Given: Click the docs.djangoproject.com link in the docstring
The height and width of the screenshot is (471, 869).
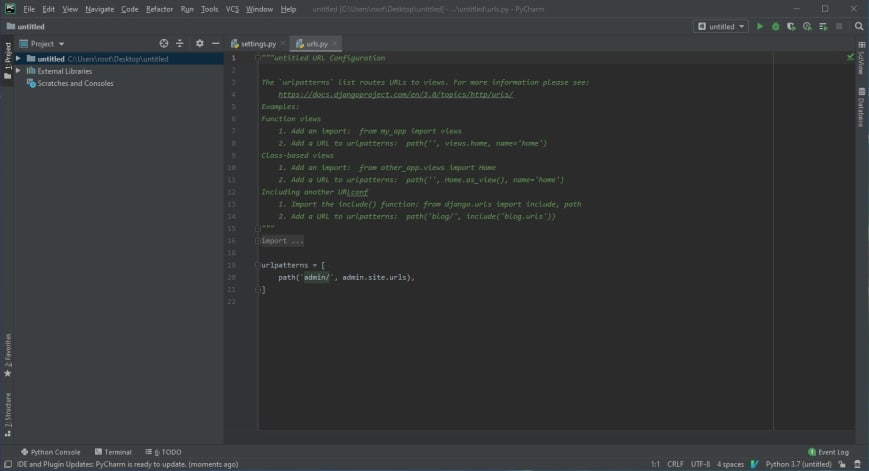Looking at the screenshot, I should click(x=395, y=95).
